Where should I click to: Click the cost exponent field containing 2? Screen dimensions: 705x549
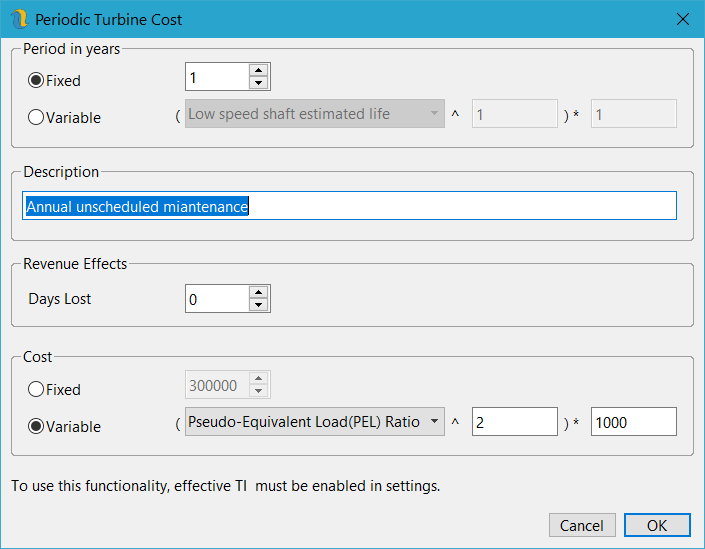click(x=514, y=422)
